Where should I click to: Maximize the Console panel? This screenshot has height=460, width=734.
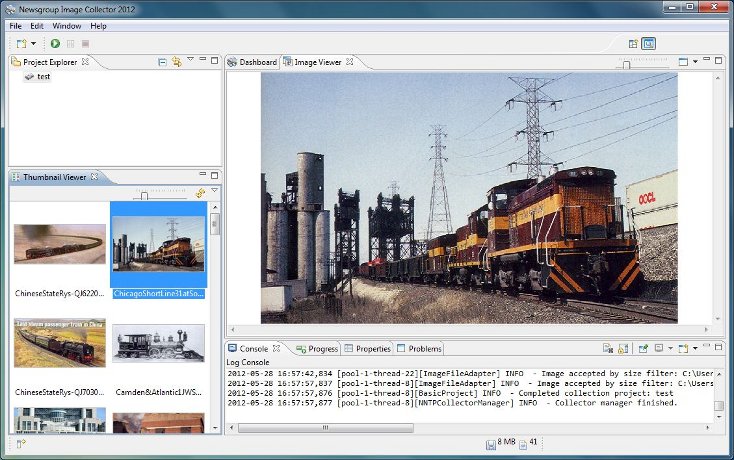(x=719, y=347)
